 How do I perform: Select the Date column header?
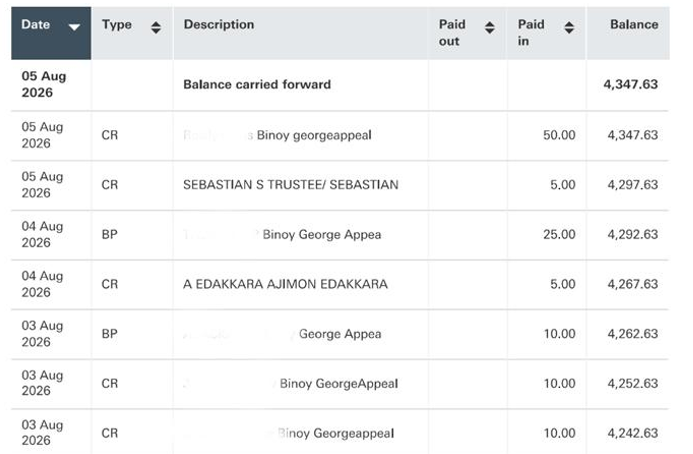tap(51, 33)
